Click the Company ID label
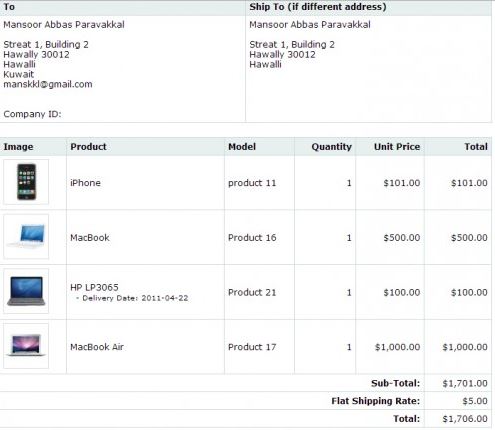This screenshot has width=495, height=430. tap(32, 114)
